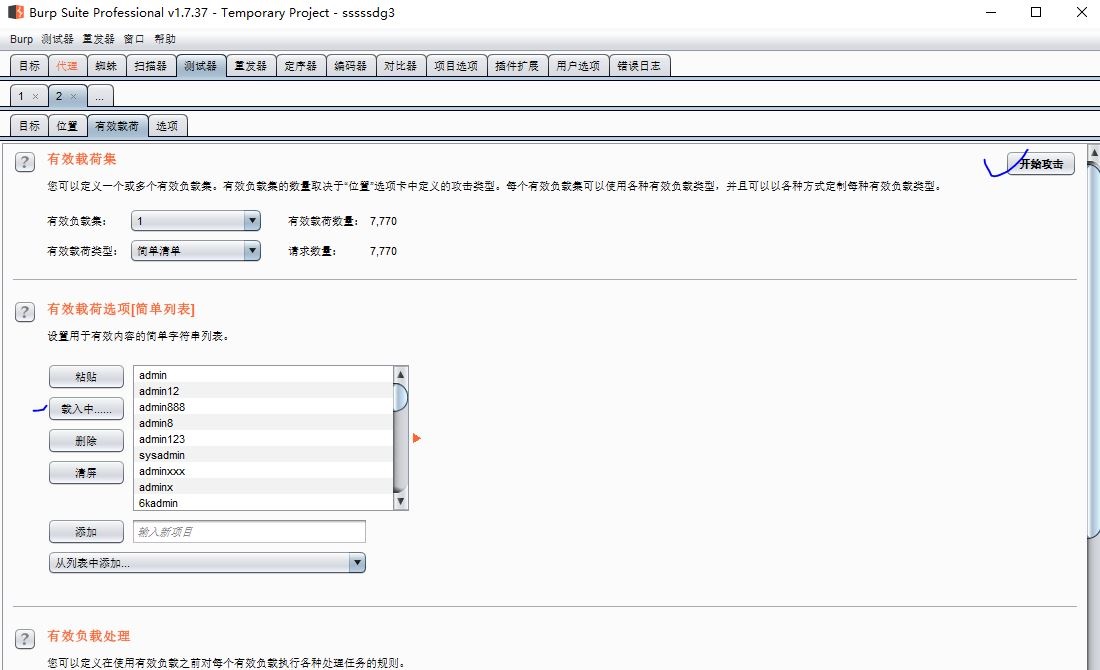
Task: Click payload list scrollbar up arrow
Action: click(401, 374)
